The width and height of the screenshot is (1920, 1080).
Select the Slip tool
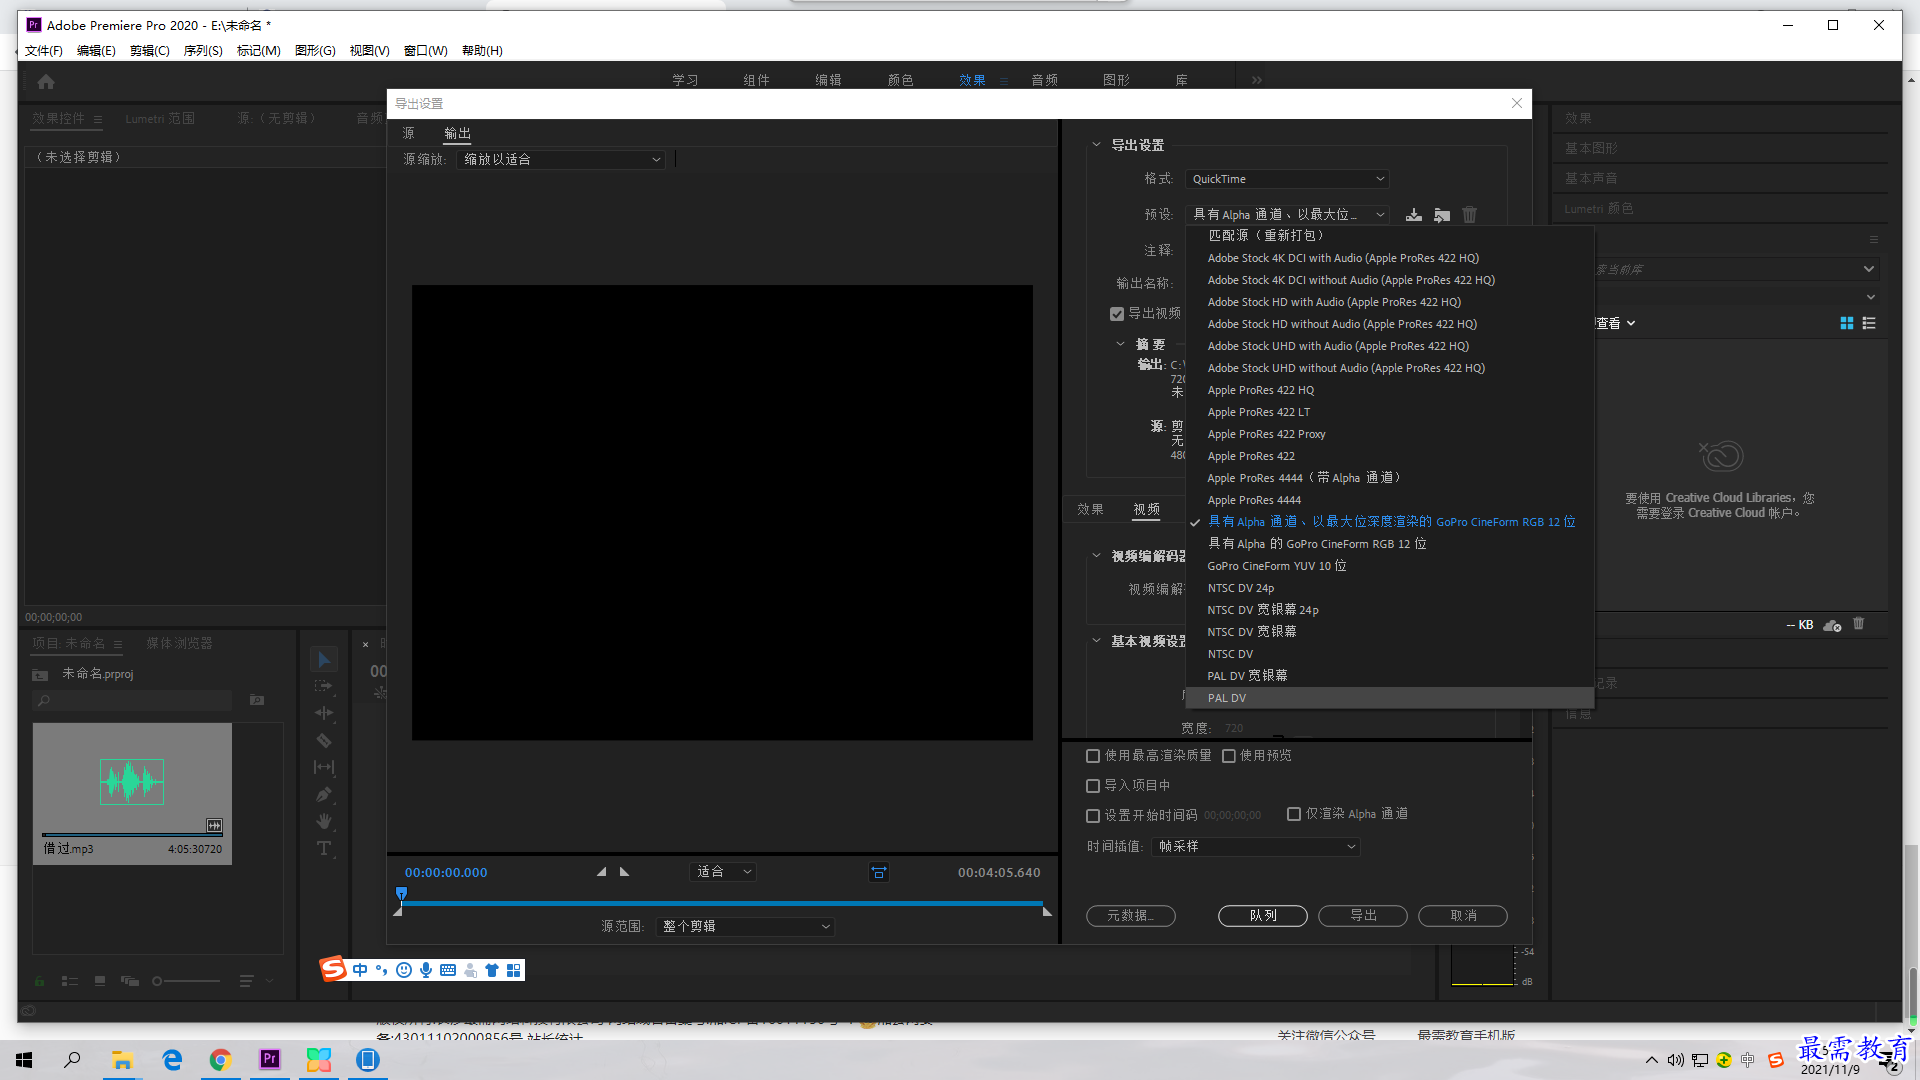pyautogui.click(x=324, y=767)
